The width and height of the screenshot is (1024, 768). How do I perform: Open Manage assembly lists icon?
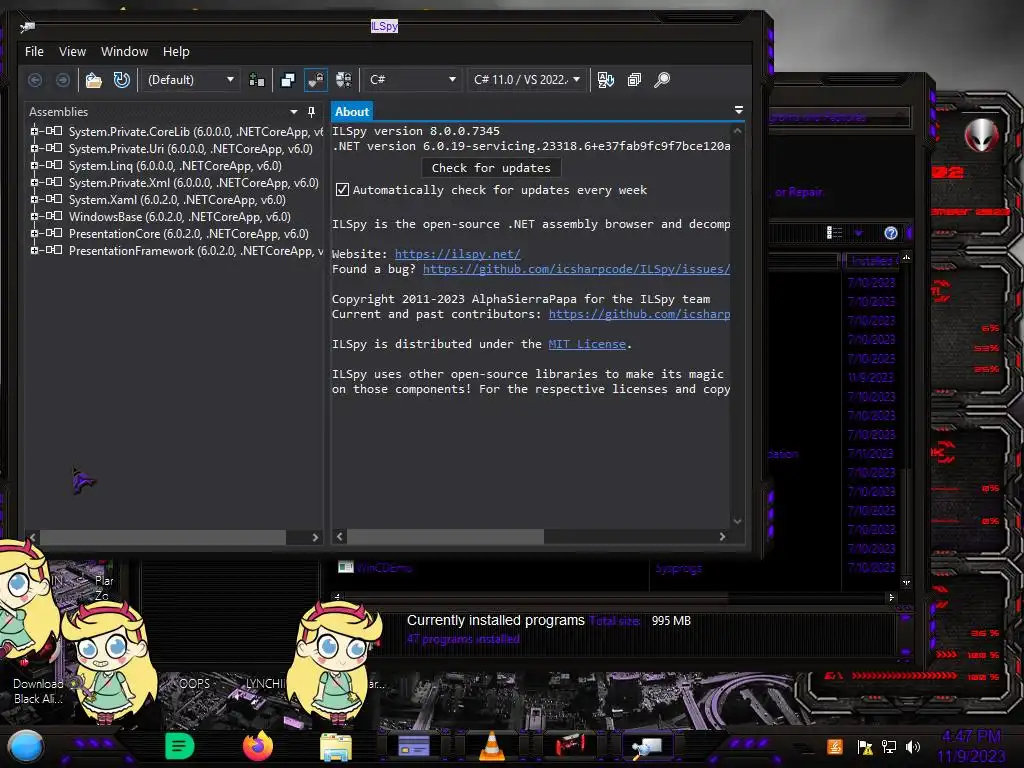click(x=257, y=80)
